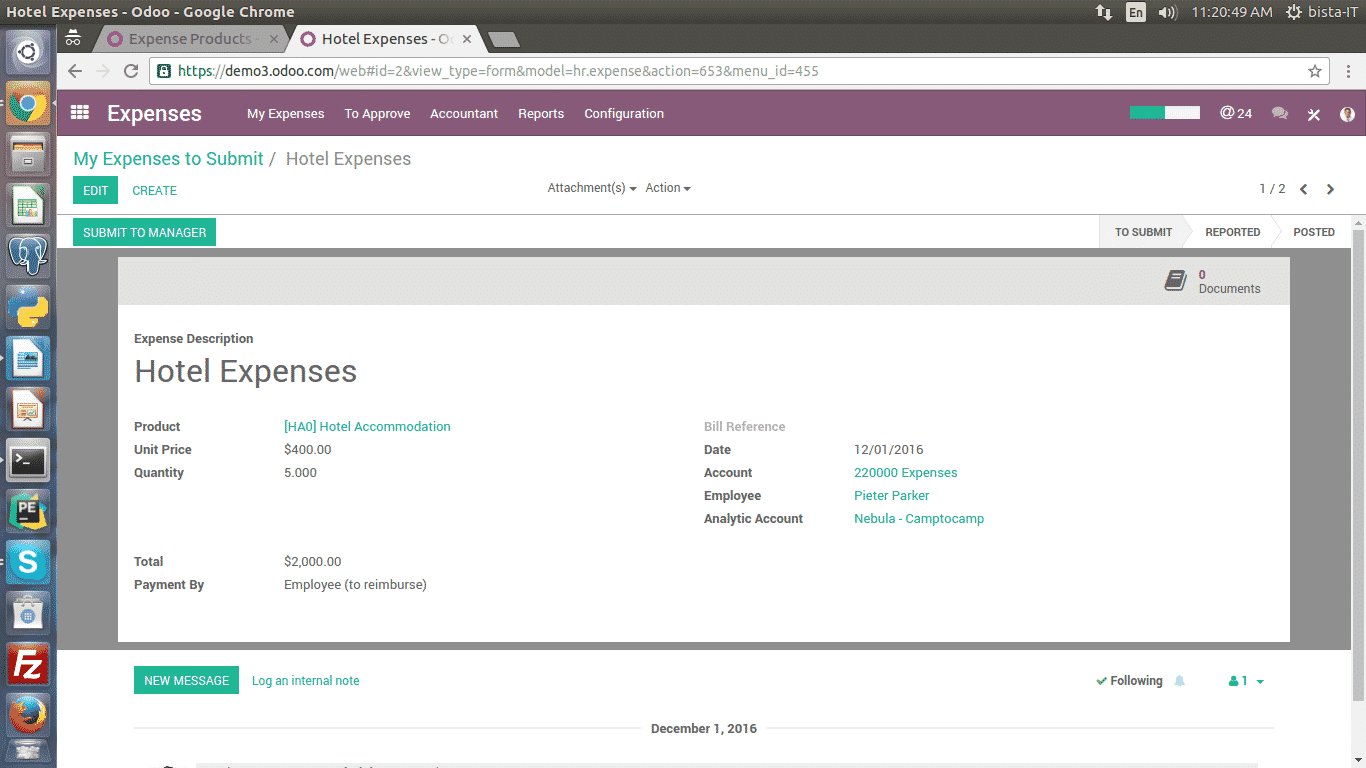The height and width of the screenshot is (768, 1366).
Task: Open the Odoo apps grid menu
Action: pos(80,113)
